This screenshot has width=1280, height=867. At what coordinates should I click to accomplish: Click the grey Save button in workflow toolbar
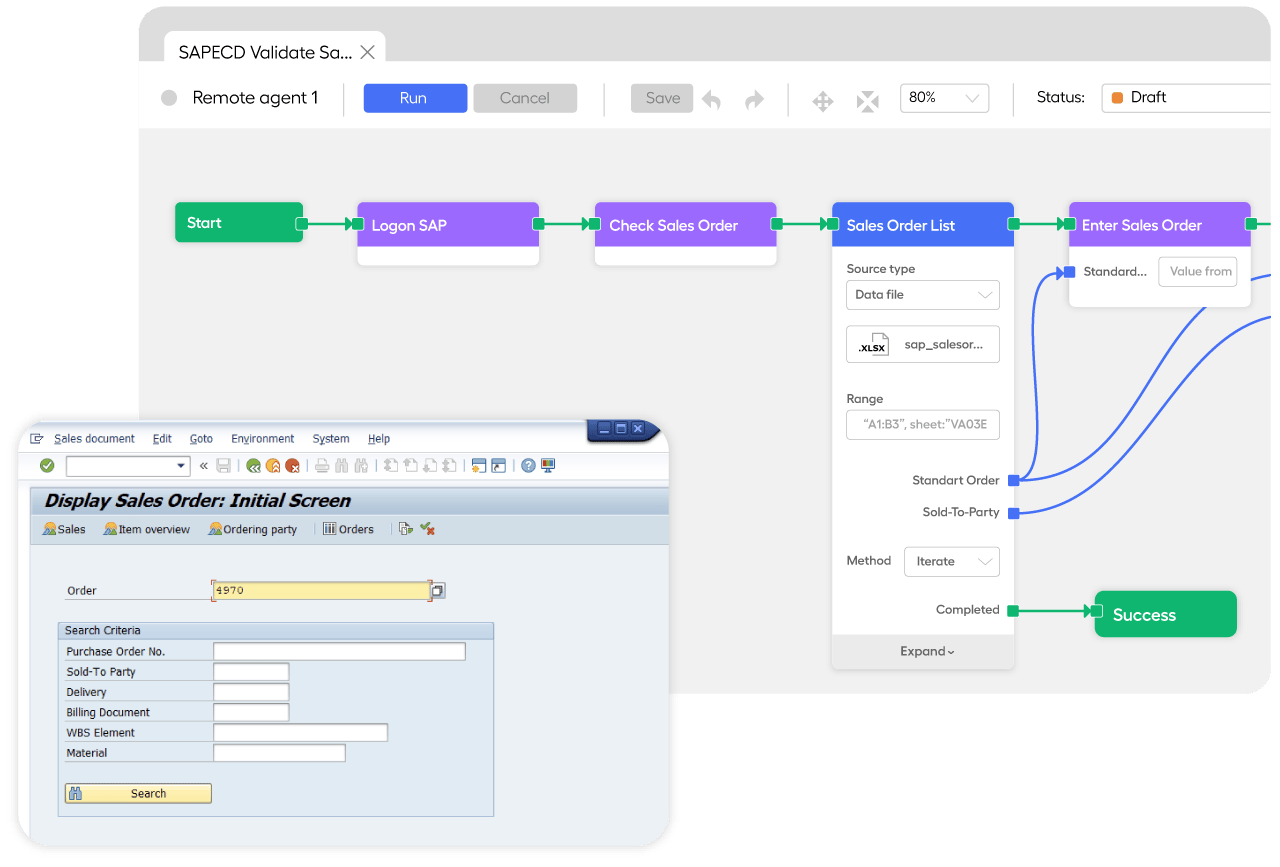(662, 98)
